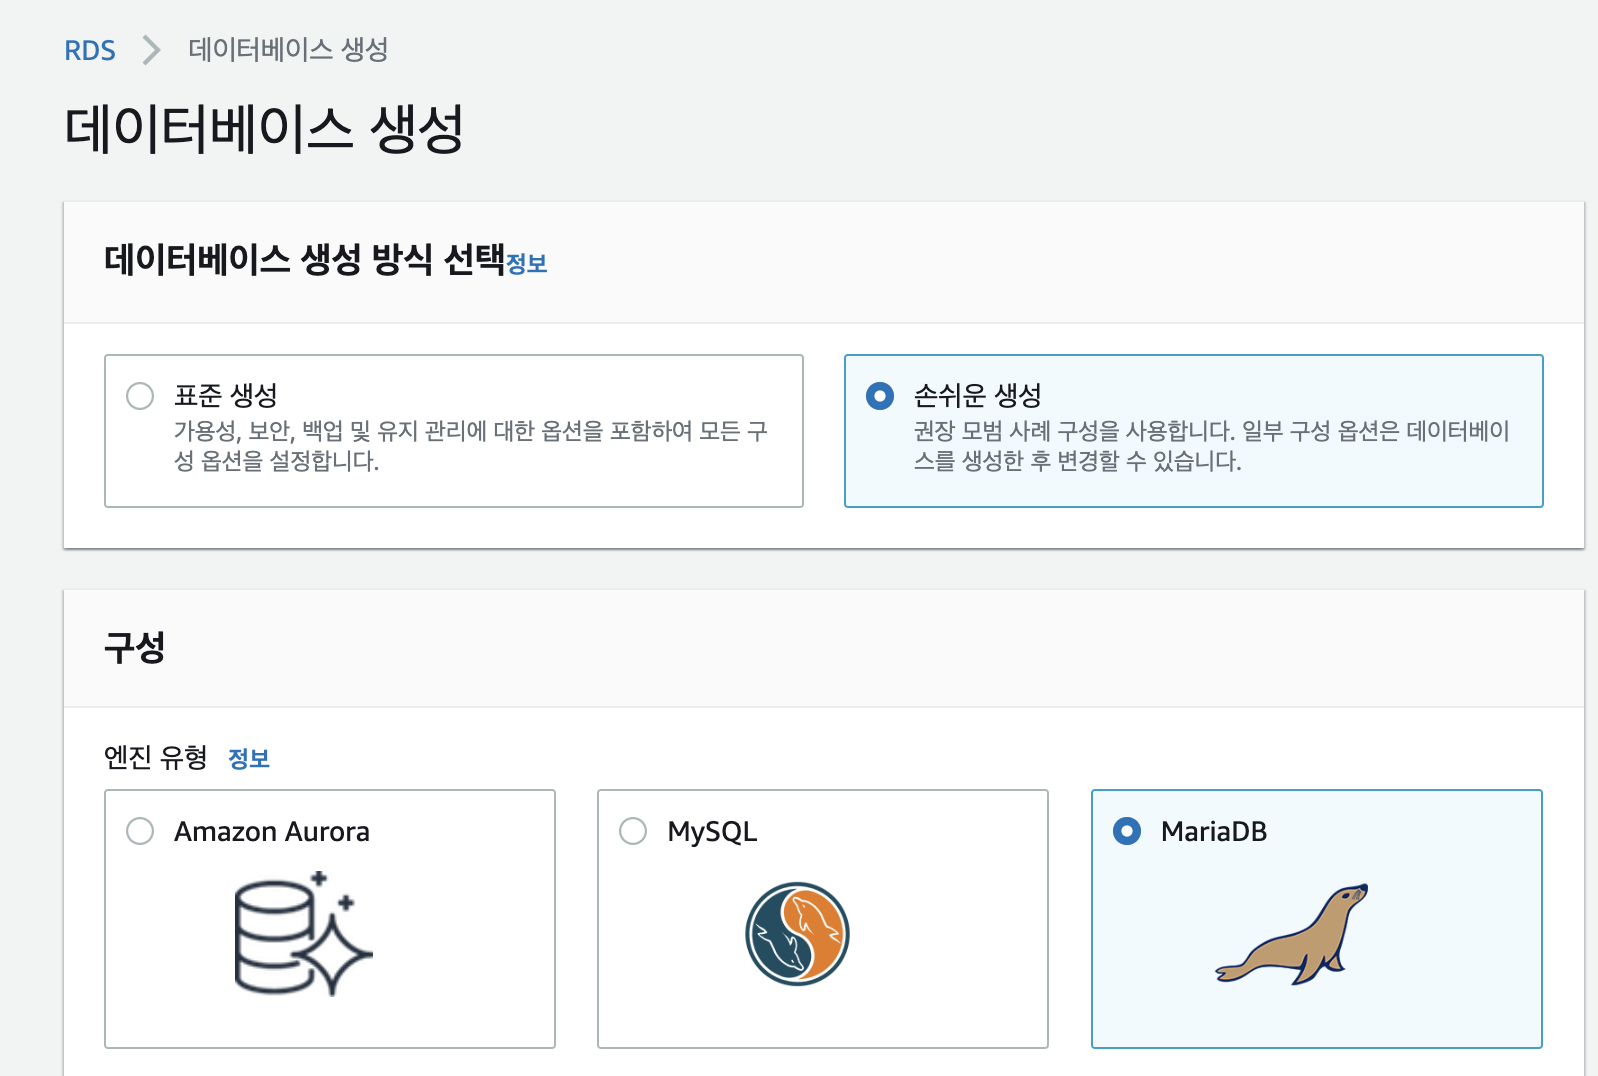Select the 표준 생성 radio button
Viewport: 1598px width, 1076px height.
point(140,396)
